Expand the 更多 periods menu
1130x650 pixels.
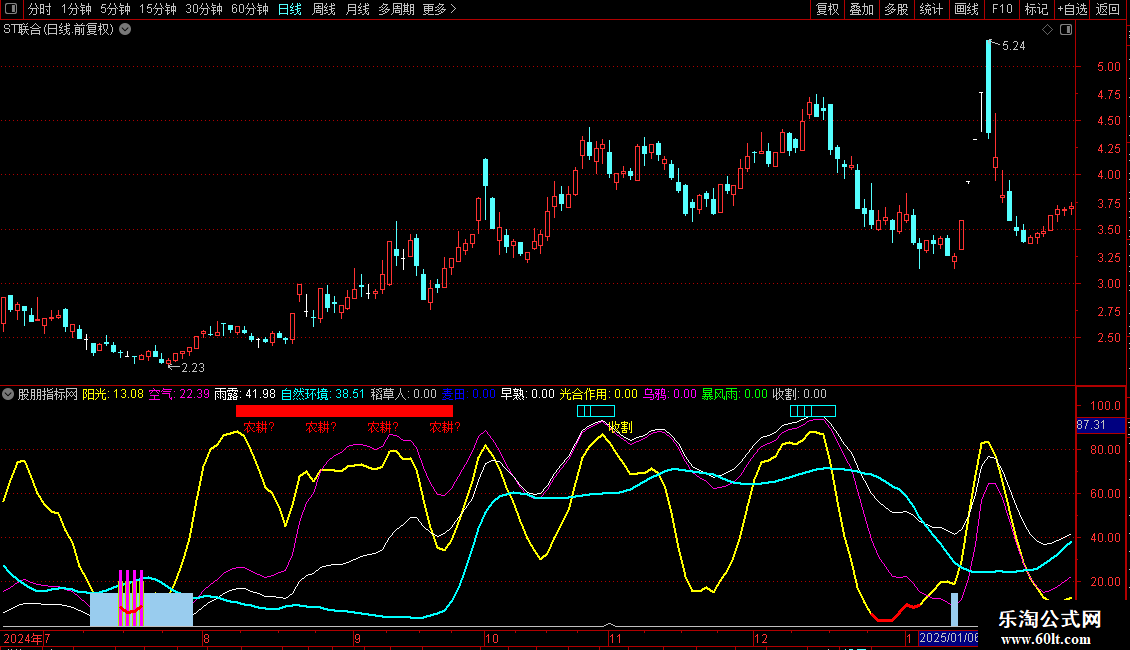440,9
